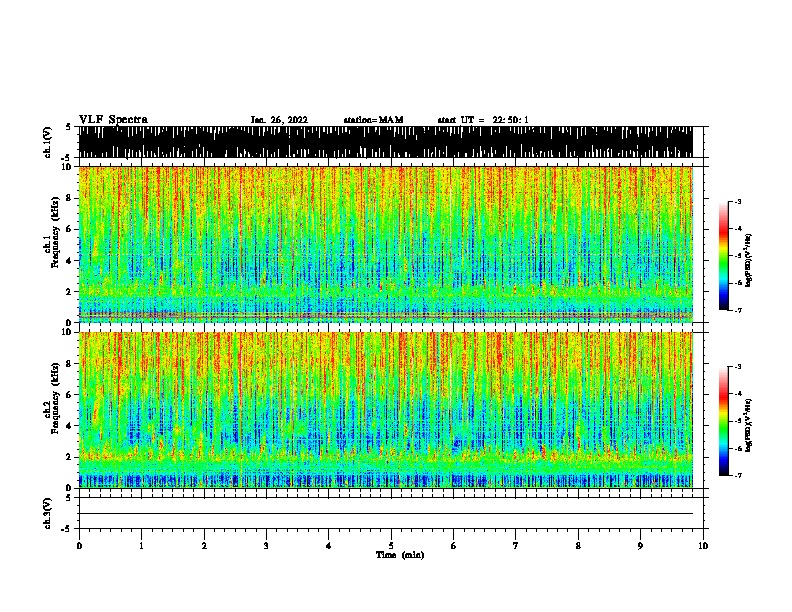The height and width of the screenshot is (612, 792).
Task: Click the "Time (min)" x-axis label
Action: [400, 555]
